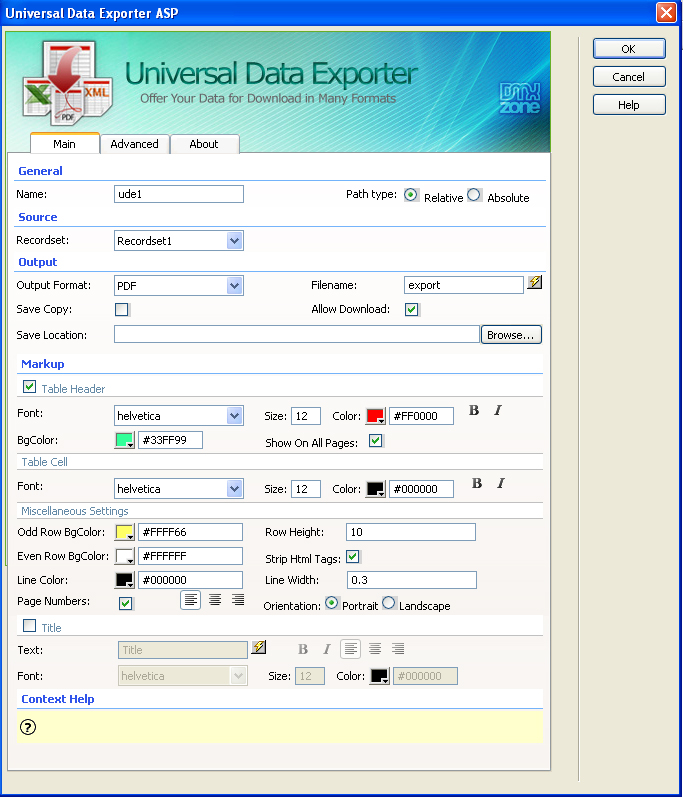Select the Absolute path type
Screen dimensions: 683x797
pos(474,195)
